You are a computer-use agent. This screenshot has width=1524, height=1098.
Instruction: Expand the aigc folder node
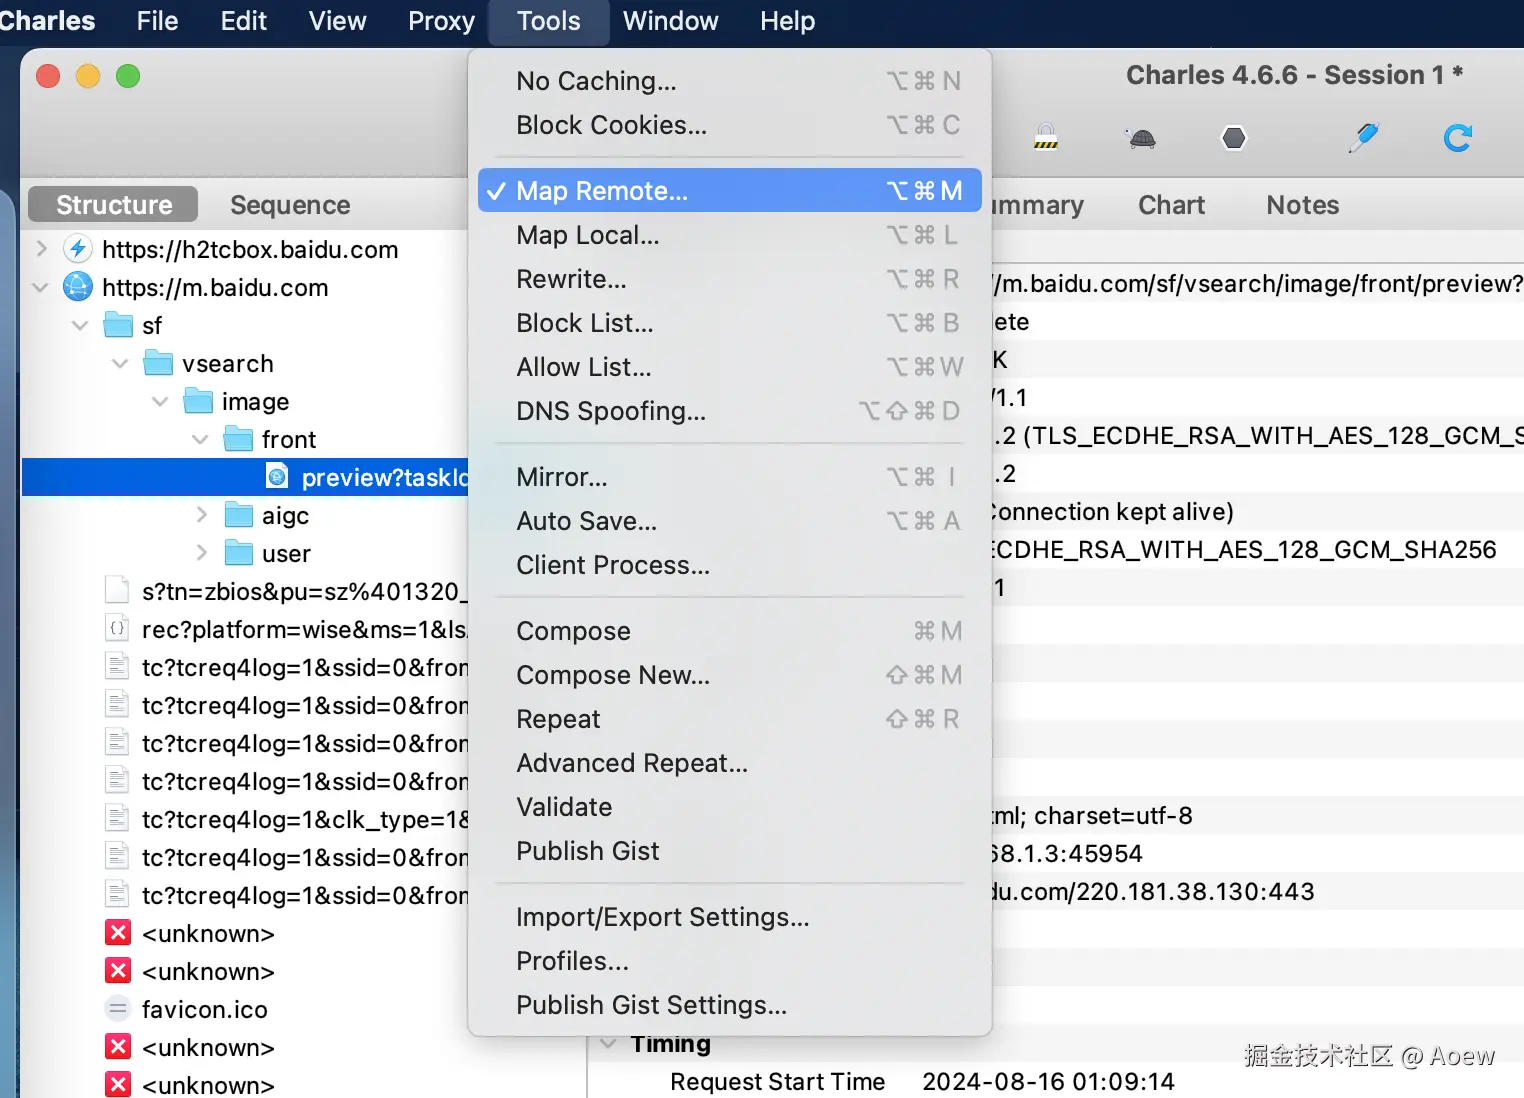(x=201, y=514)
